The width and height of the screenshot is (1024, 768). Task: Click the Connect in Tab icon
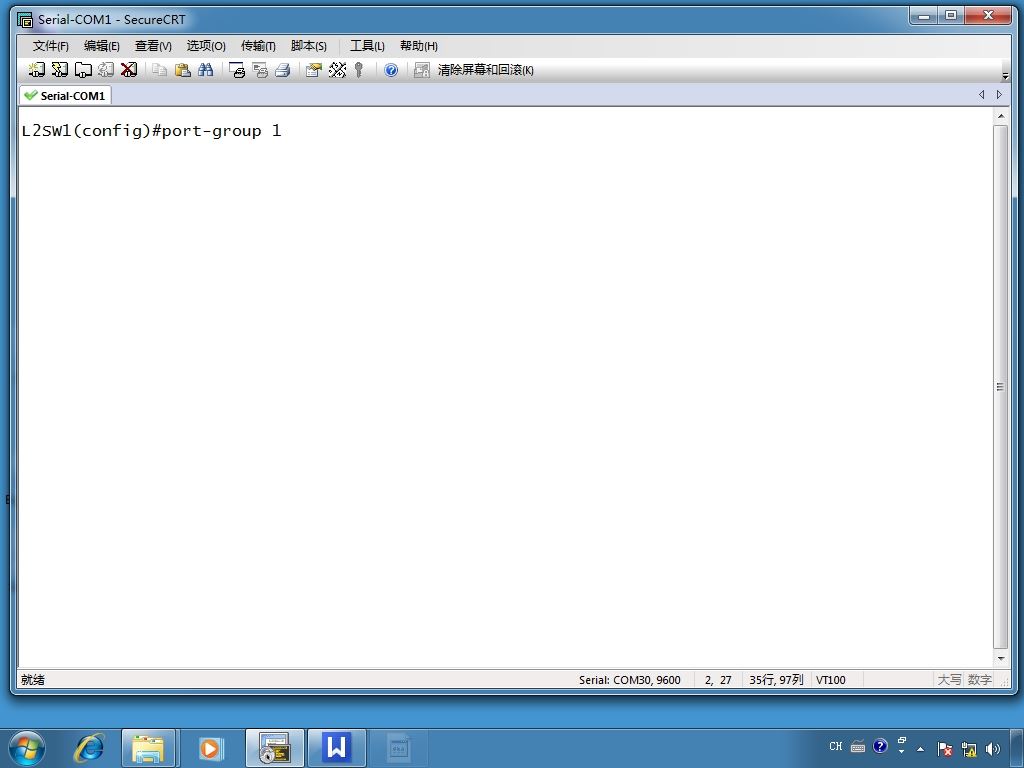pos(83,70)
